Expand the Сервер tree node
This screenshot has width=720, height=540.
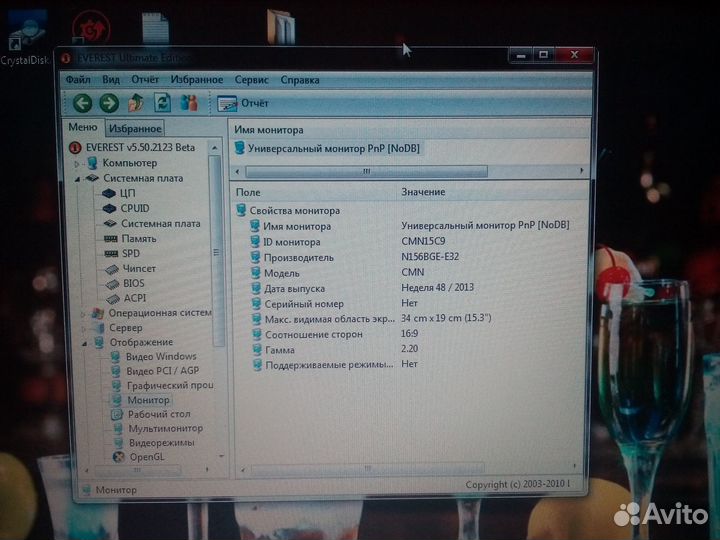click(84, 329)
